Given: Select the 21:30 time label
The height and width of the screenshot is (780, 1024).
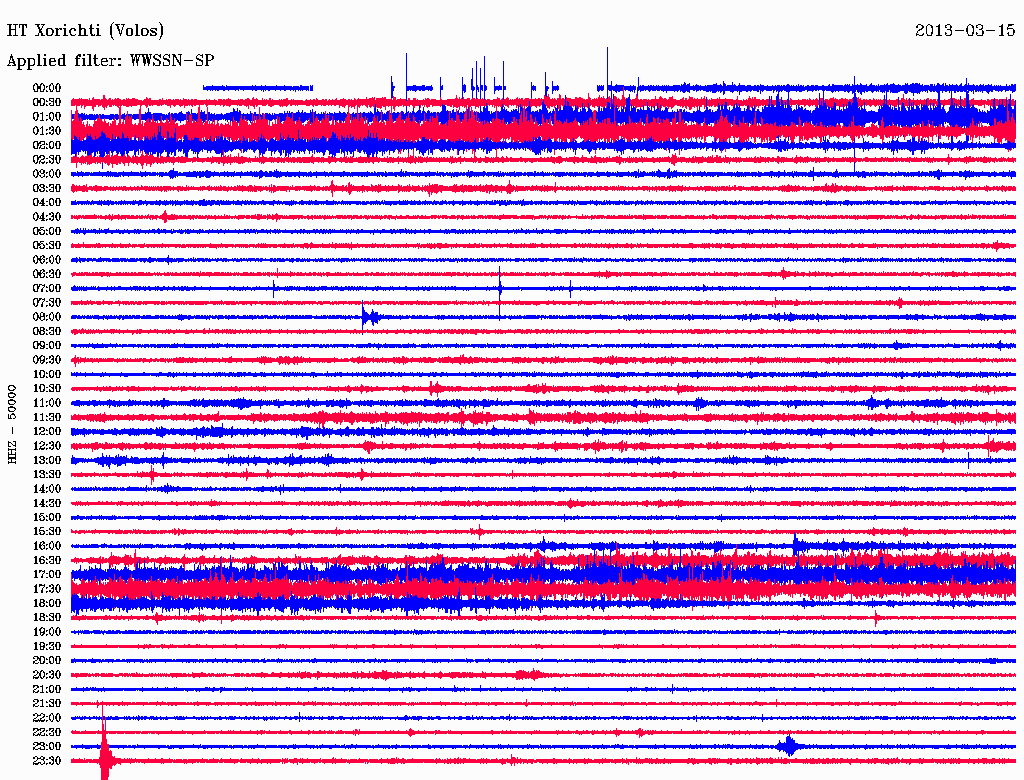Looking at the screenshot, I should [47, 704].
